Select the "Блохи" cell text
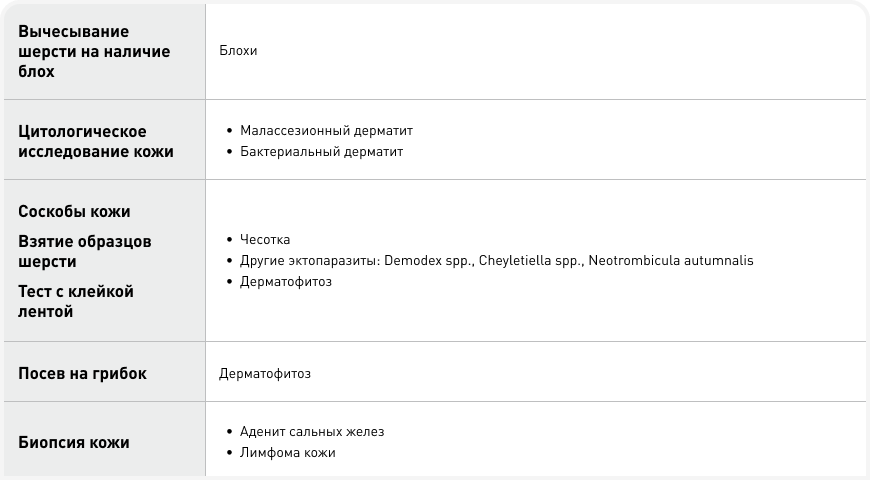 coord(238,51)
